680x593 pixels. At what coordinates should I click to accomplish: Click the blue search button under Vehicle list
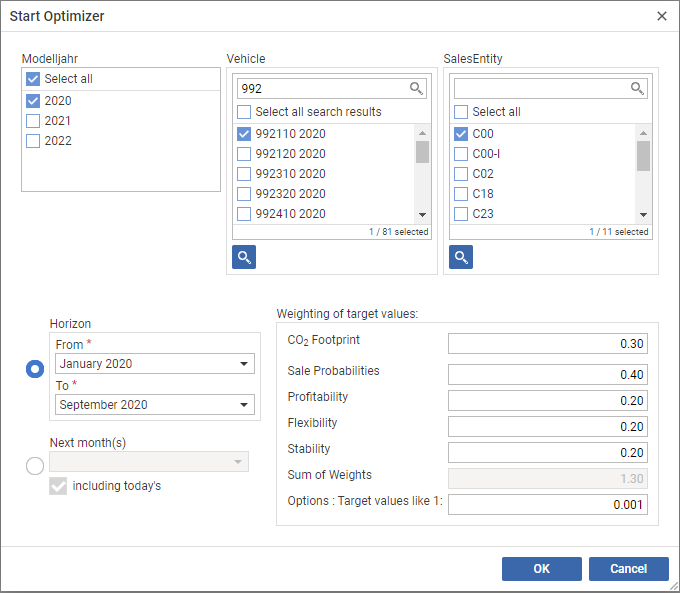click(x=244, y=257)
